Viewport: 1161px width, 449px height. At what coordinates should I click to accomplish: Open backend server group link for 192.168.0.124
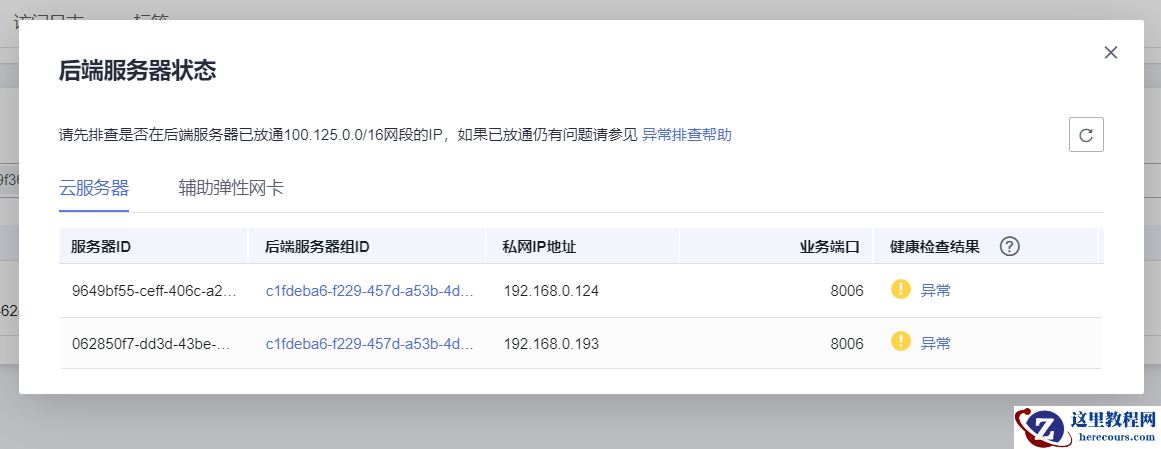pyautogui.click(x=369, y=291)
